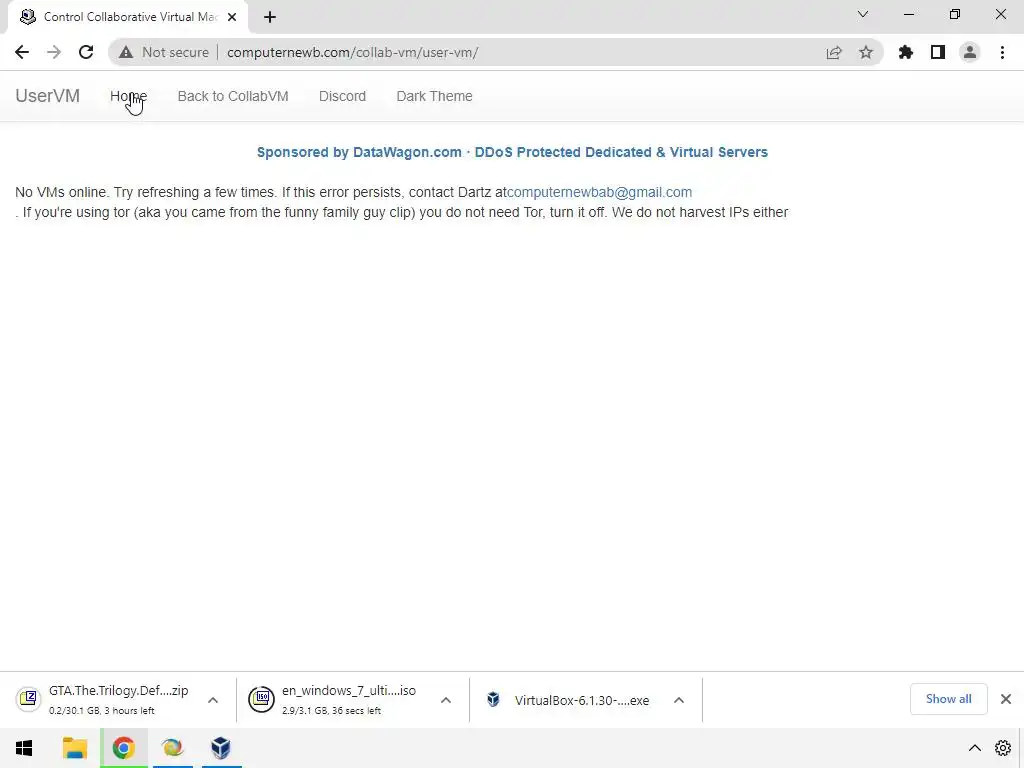Open the Home nav item

click(x=129, y=96)
